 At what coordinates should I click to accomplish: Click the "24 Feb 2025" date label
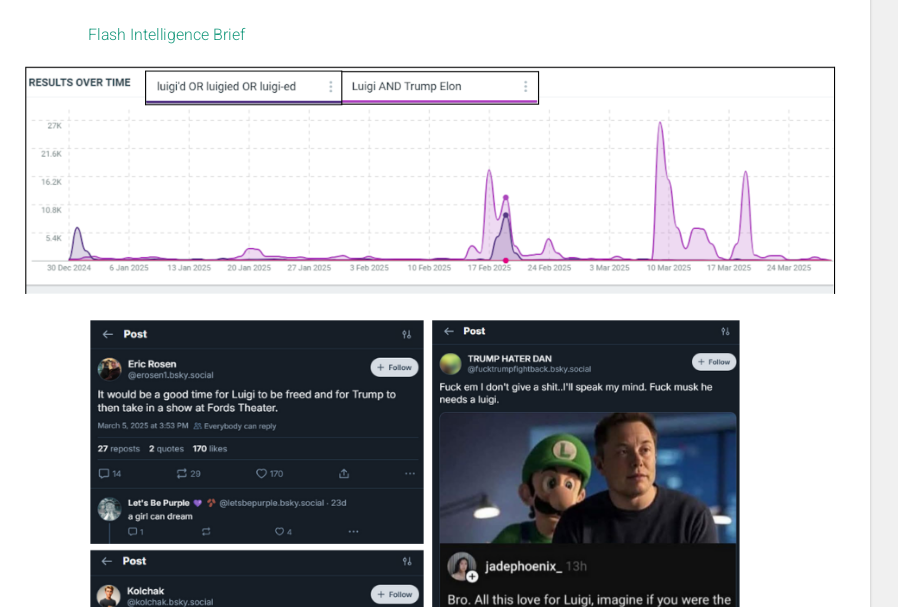(x=549, y=268)
